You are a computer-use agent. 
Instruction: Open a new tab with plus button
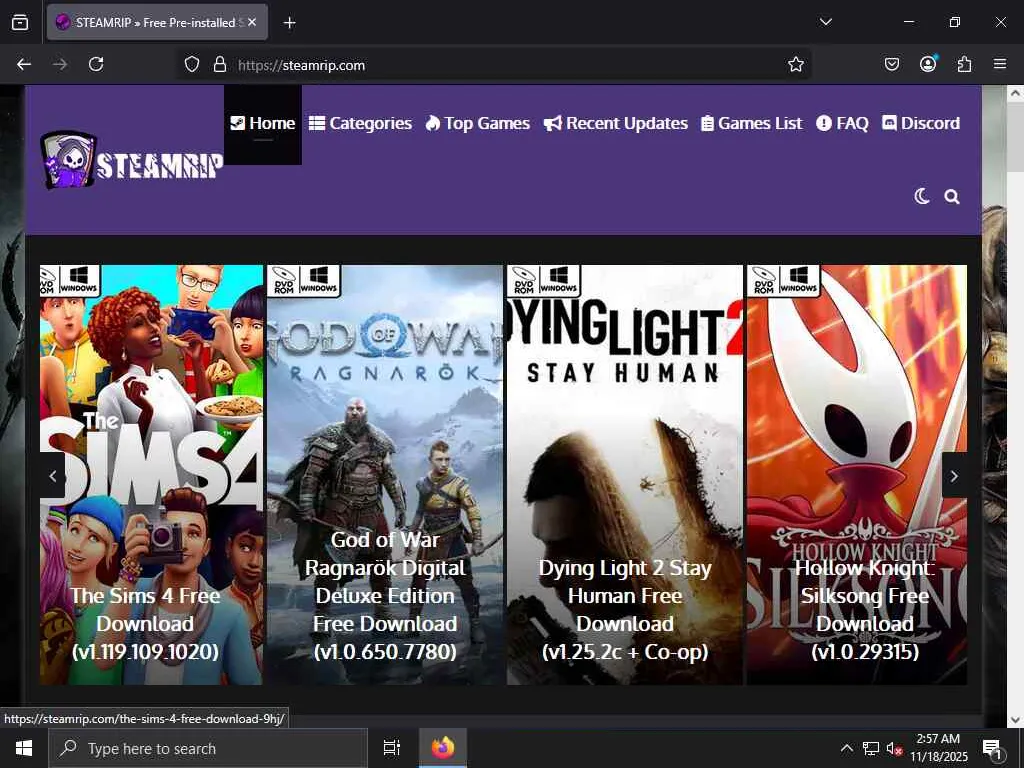click(x=289, y=23)
